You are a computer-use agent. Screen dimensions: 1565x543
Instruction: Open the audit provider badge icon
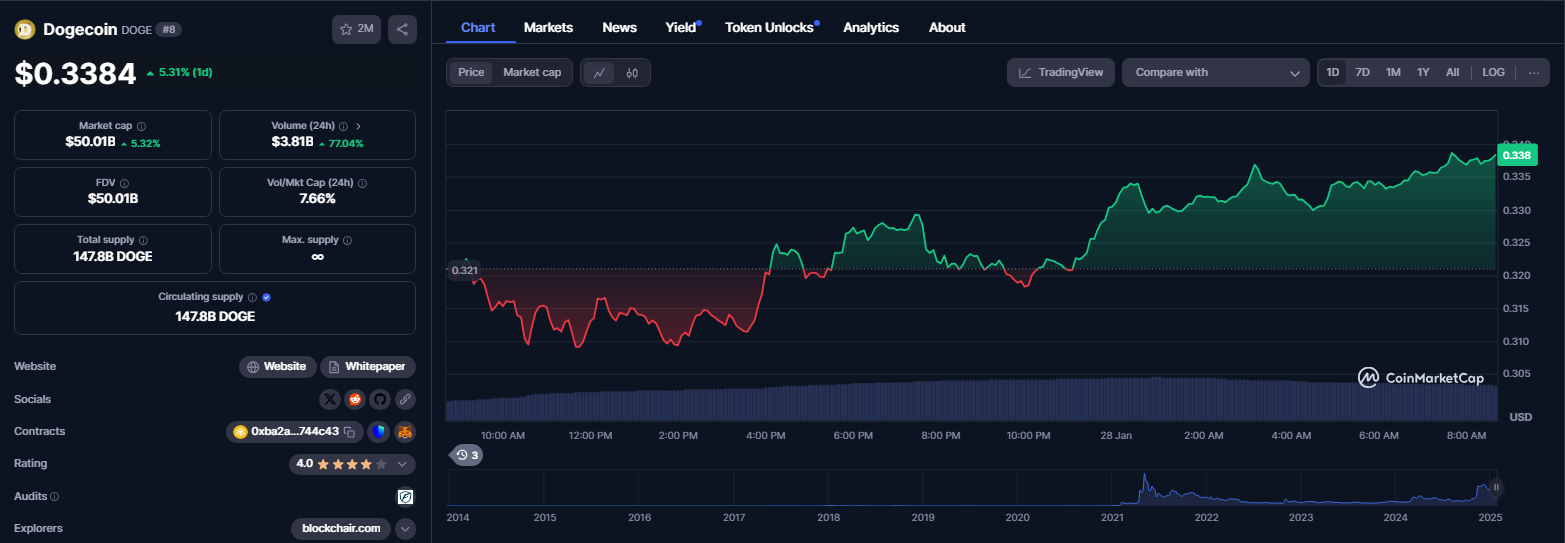coord(406,496)
